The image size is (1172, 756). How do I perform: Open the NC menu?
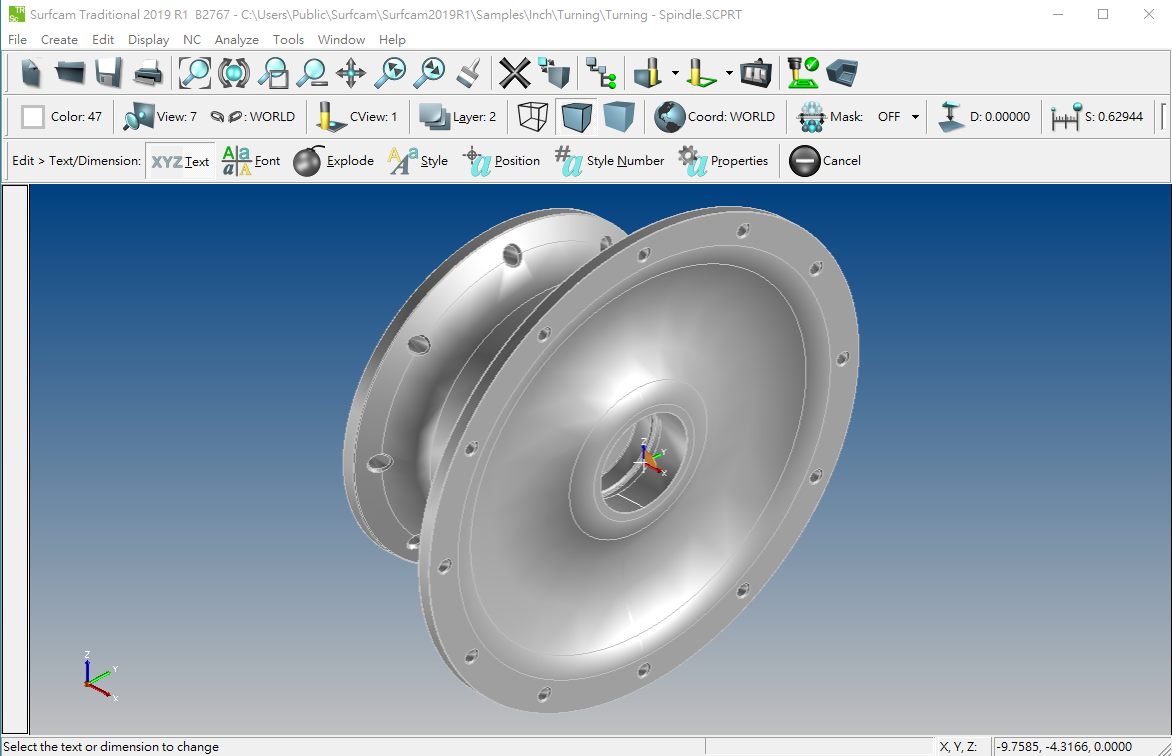[x=192, y=40]
